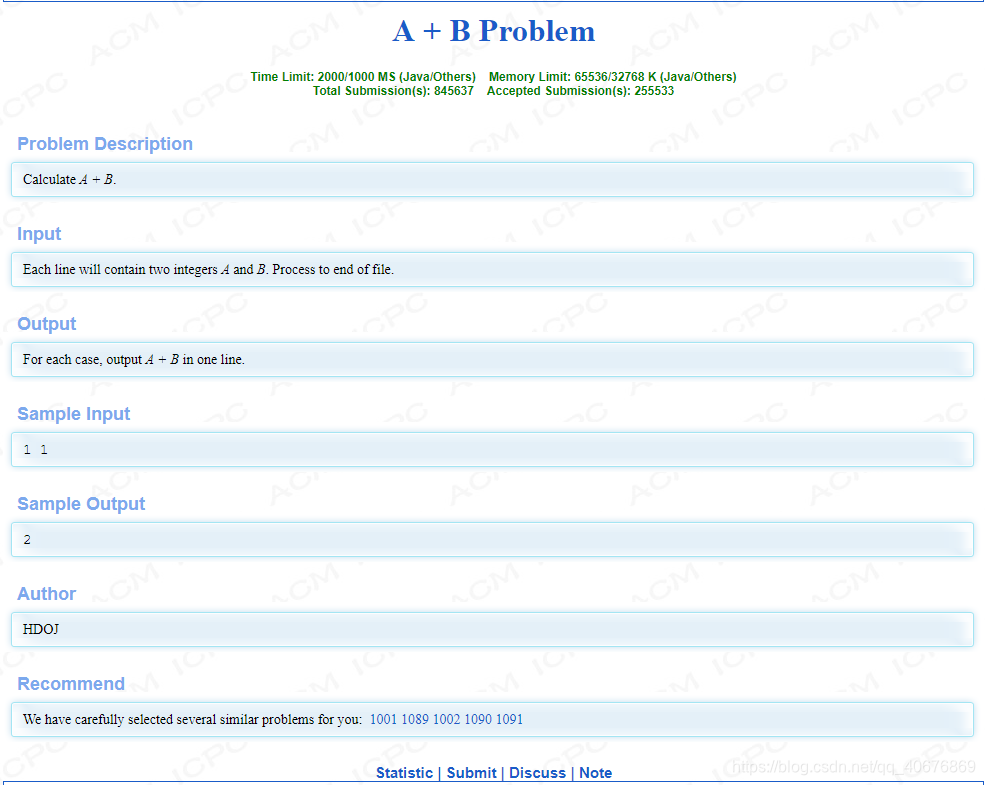Open recommended problem 1002

coord(446,719)
